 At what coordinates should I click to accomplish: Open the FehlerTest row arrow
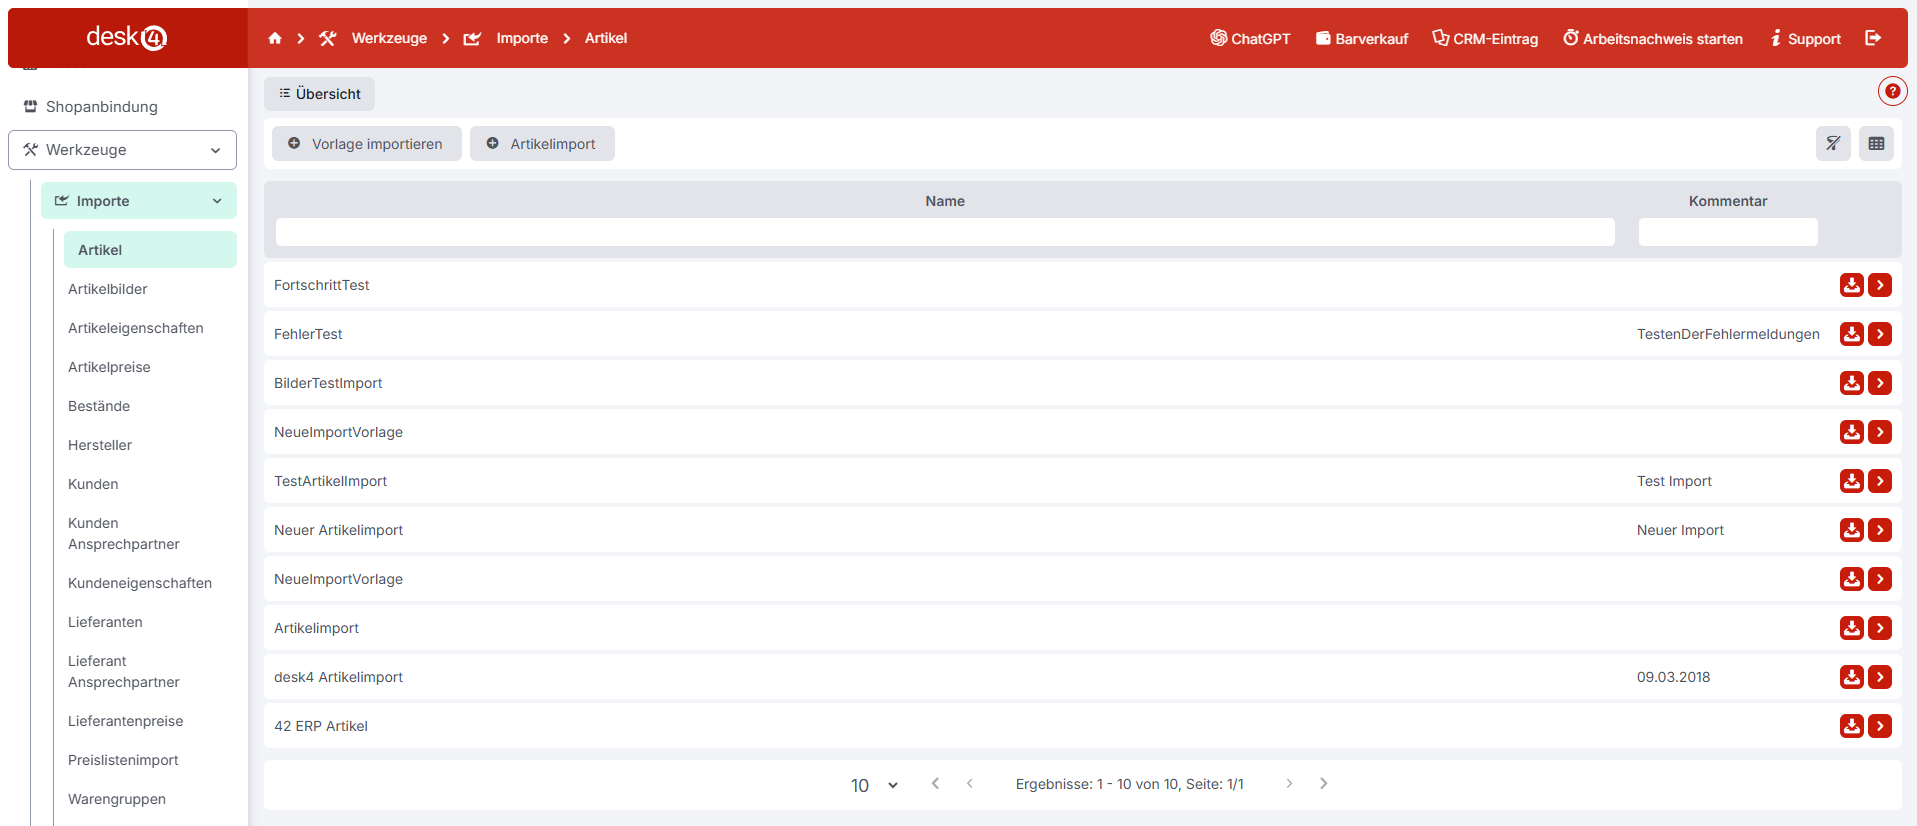tap(1880, 334)
